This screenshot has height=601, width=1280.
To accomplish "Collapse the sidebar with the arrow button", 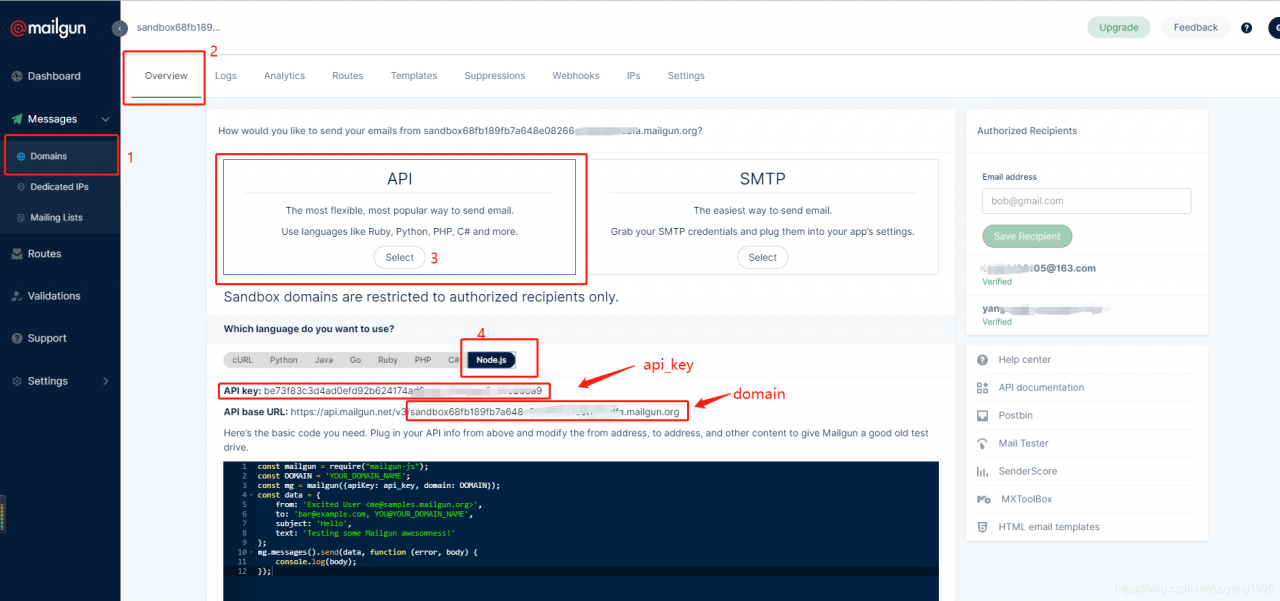I will [120, 28].
